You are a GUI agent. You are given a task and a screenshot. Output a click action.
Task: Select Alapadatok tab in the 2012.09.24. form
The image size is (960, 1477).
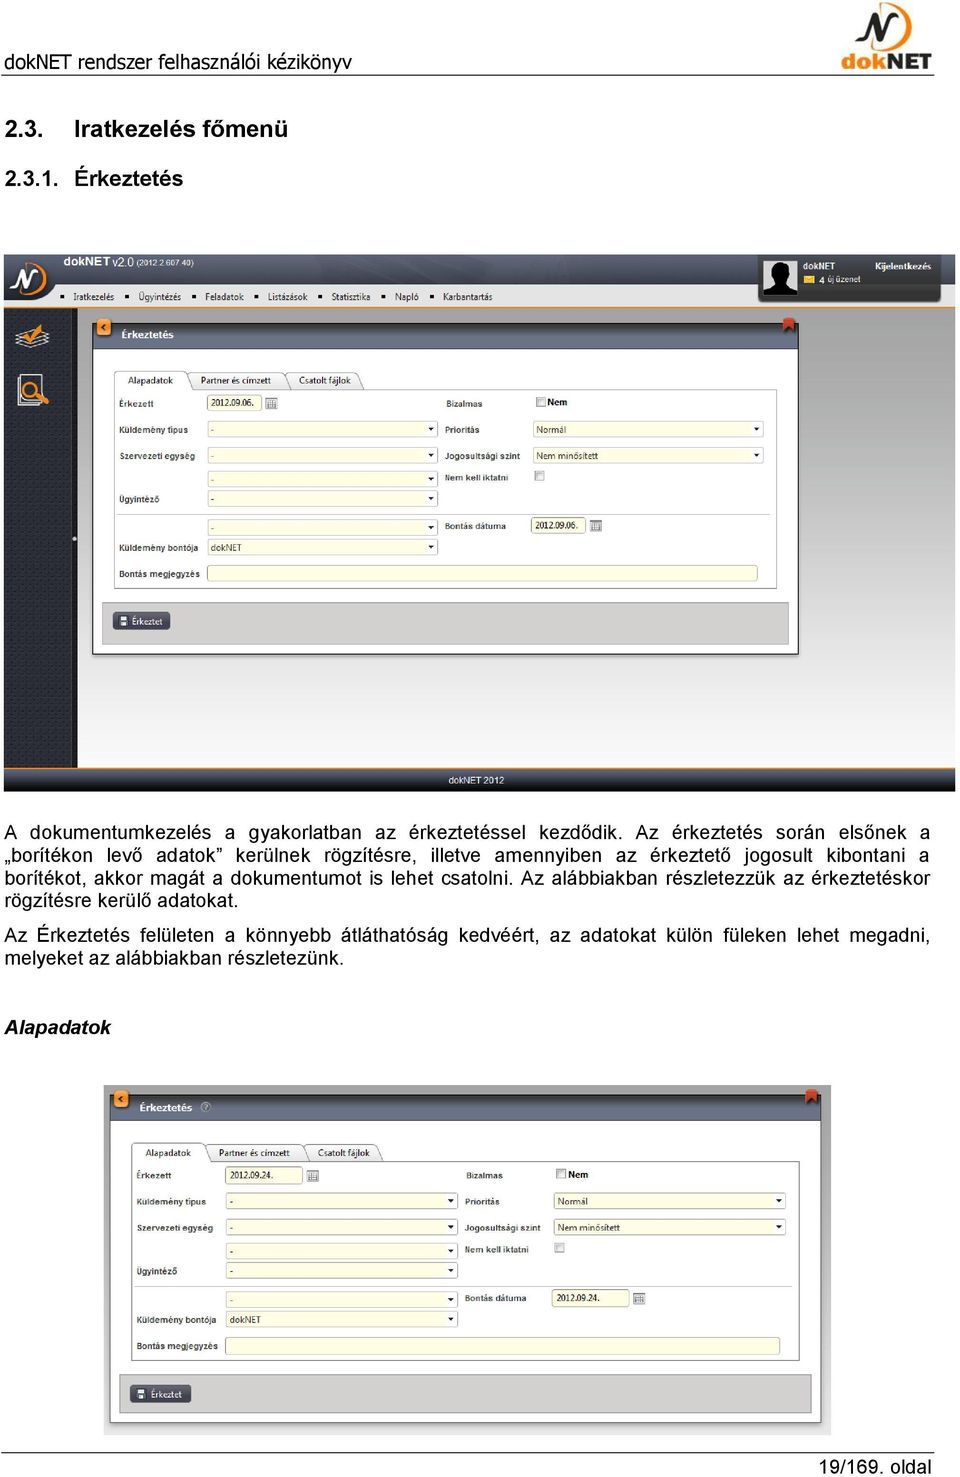pyautogui.click(x=168, y=1153)
